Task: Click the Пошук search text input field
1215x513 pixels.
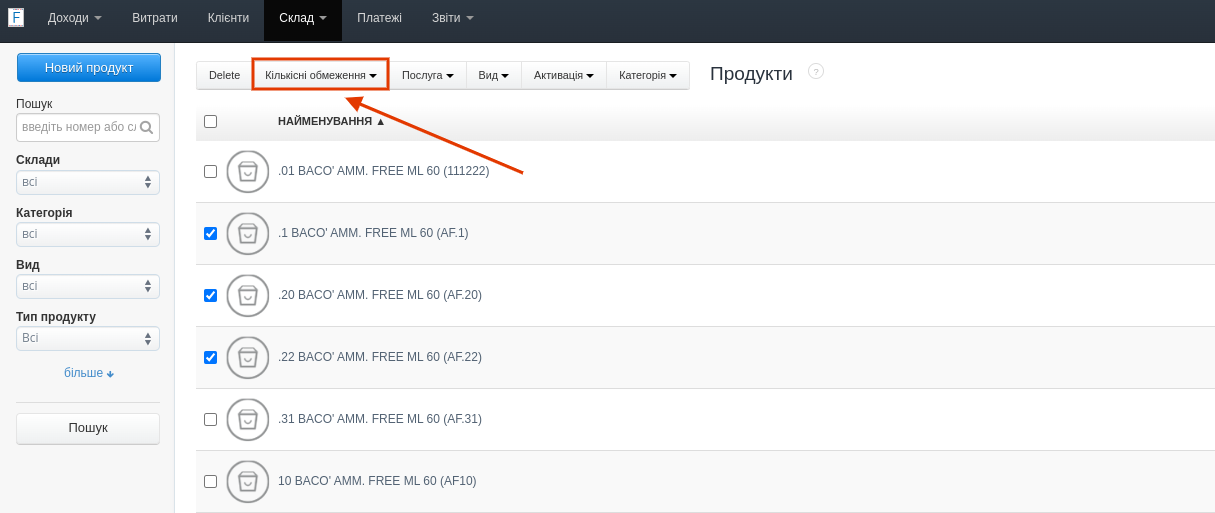Action: point(78,128)
